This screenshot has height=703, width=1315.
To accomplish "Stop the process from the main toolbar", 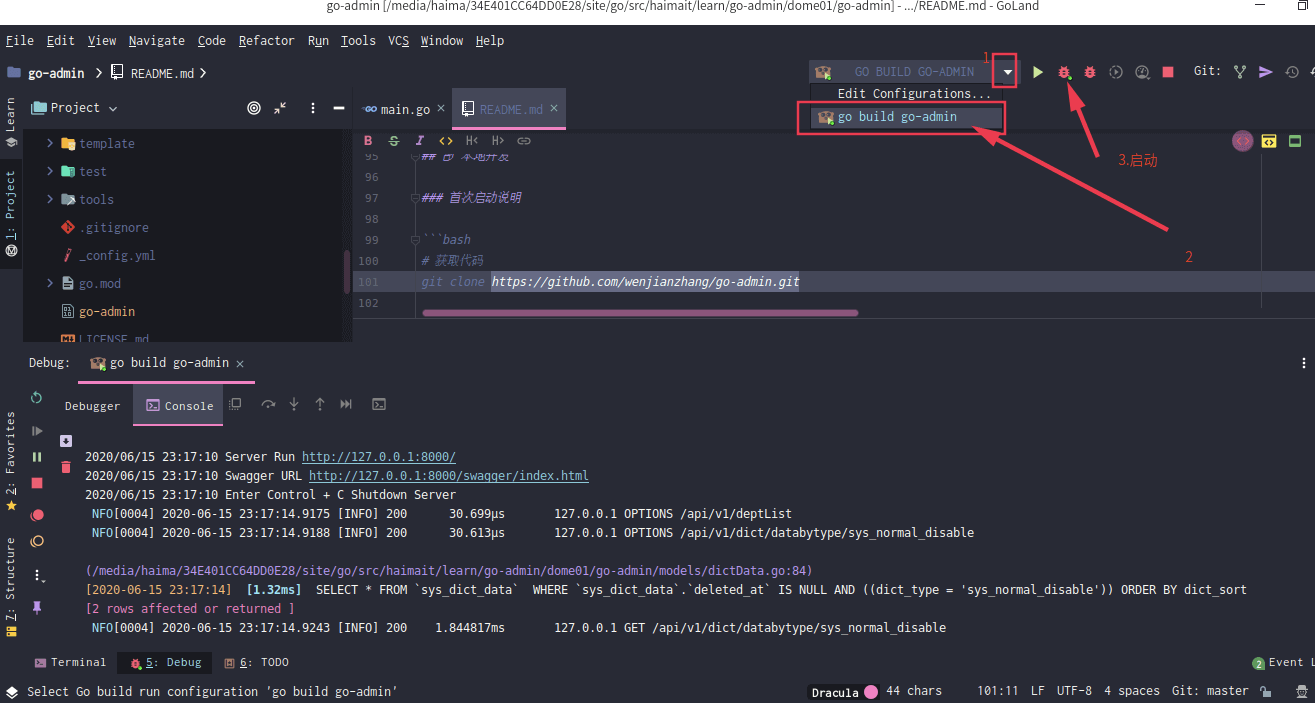I will pos(1167,72).
